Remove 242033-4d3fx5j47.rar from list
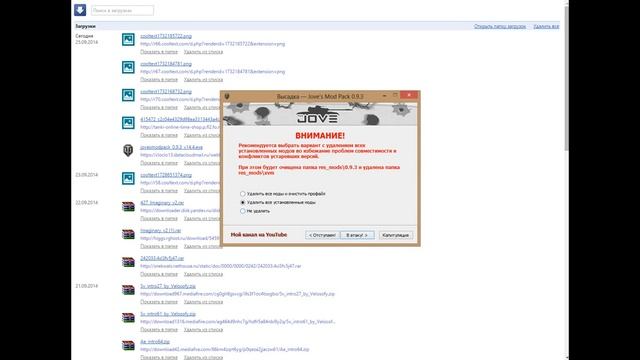The width and height of the screenshot is (640, 360). click(203, 274)
